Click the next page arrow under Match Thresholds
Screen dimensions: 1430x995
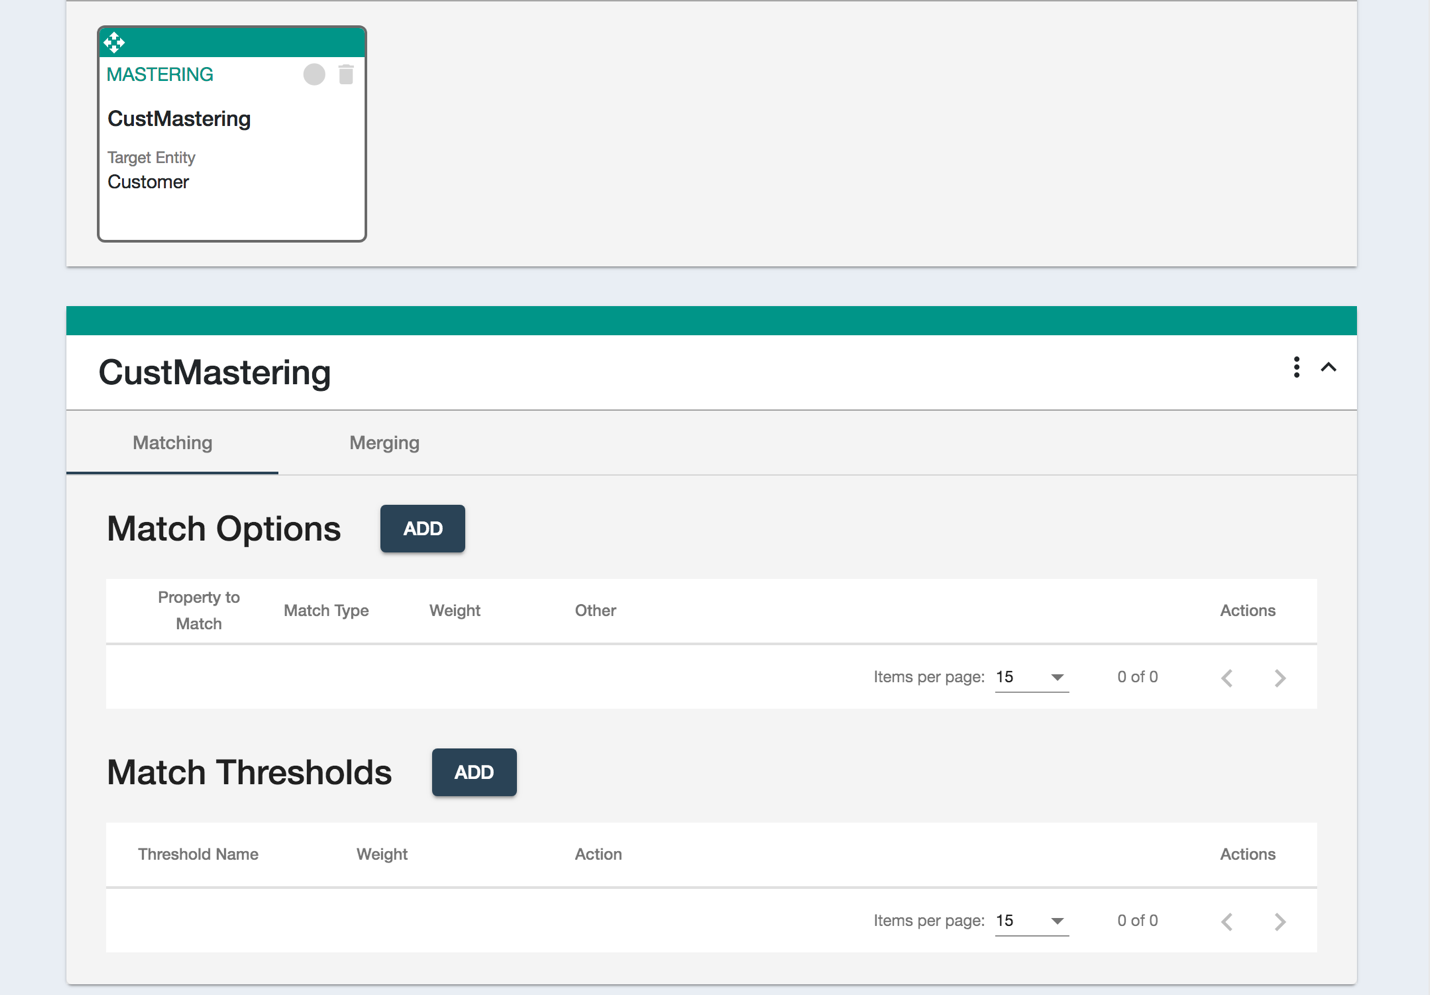pos(1280,921)
